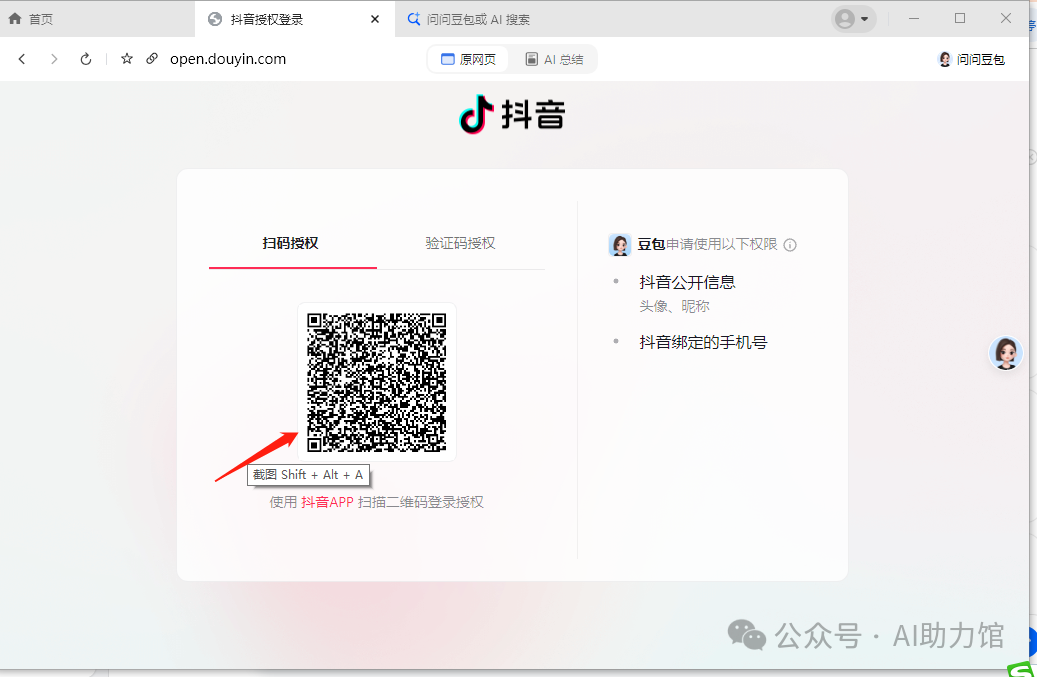Click the QR code image

pos(376,382)
